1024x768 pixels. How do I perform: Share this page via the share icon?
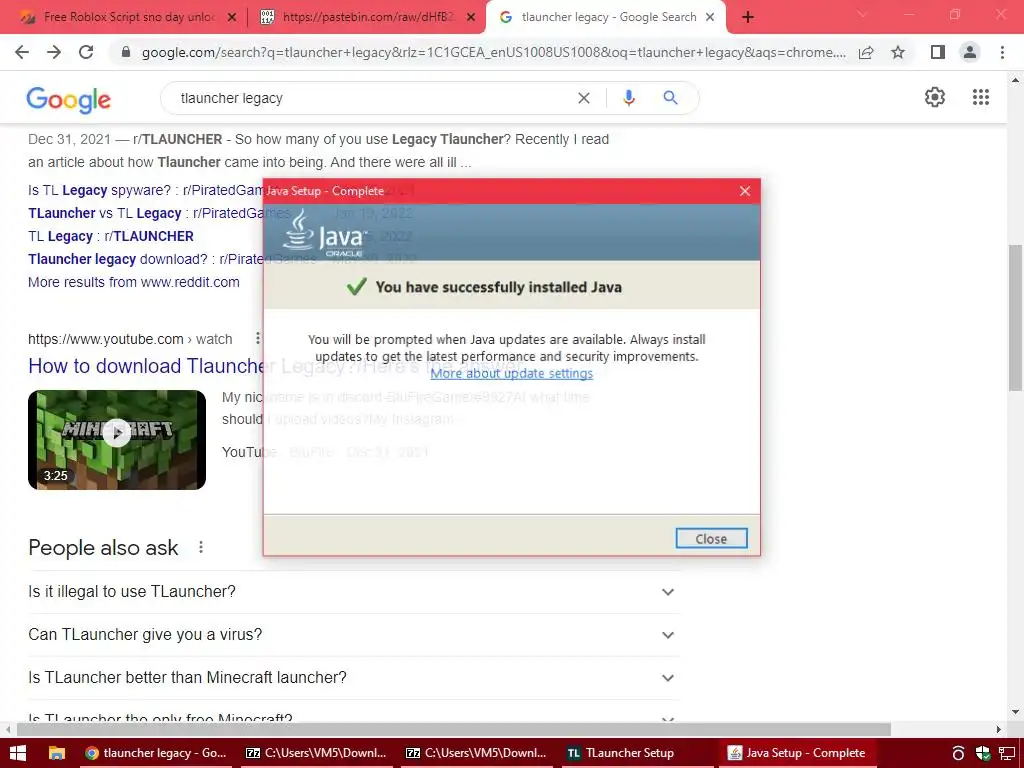coord(866,52)
